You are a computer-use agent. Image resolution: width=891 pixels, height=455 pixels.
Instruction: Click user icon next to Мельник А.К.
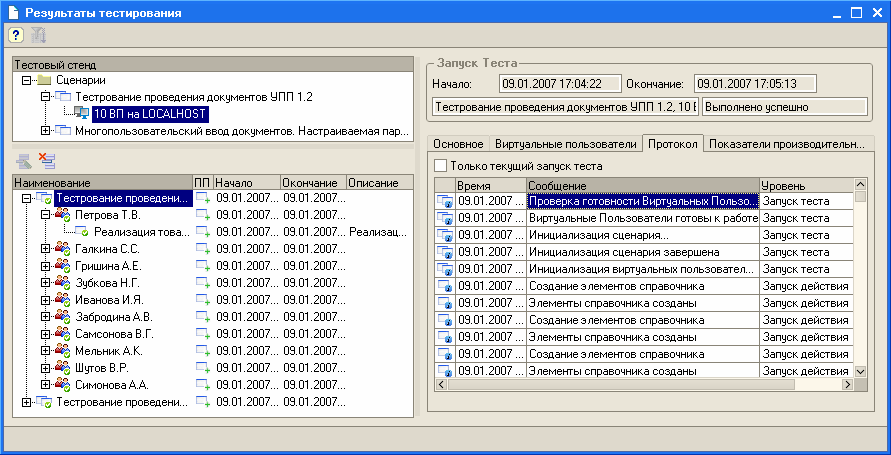(63, 351)
